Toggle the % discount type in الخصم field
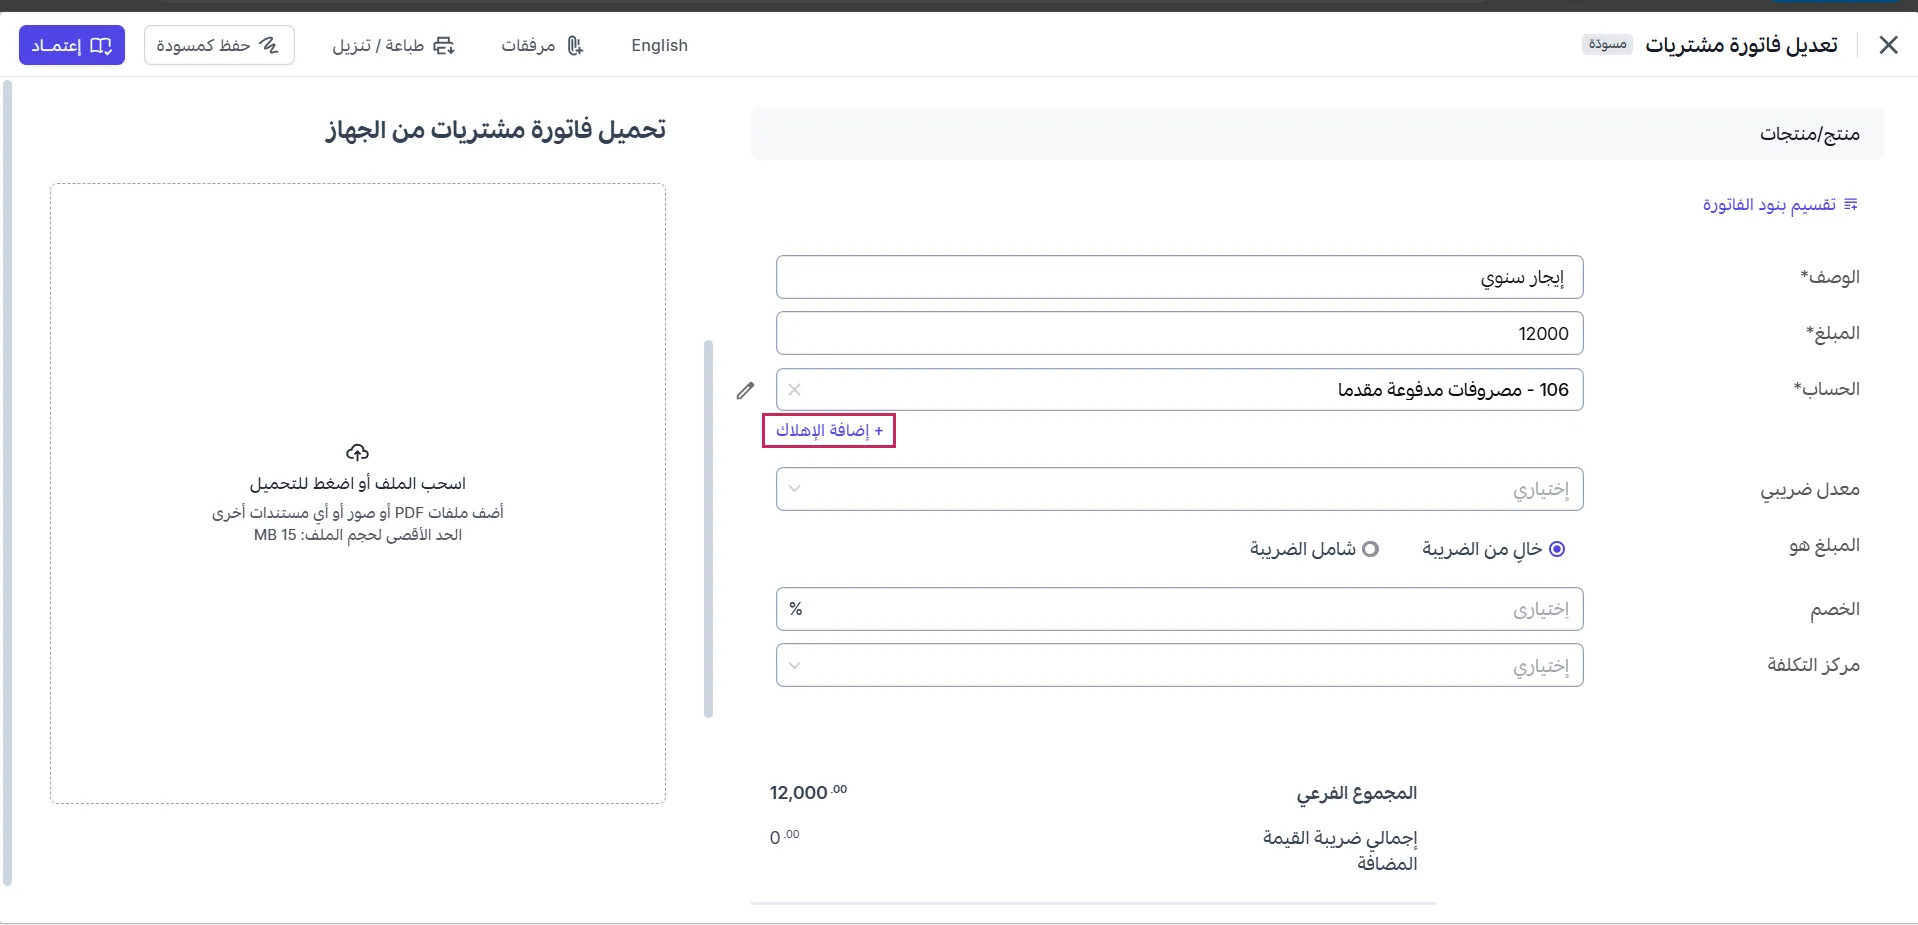 [x=795, y=608]
